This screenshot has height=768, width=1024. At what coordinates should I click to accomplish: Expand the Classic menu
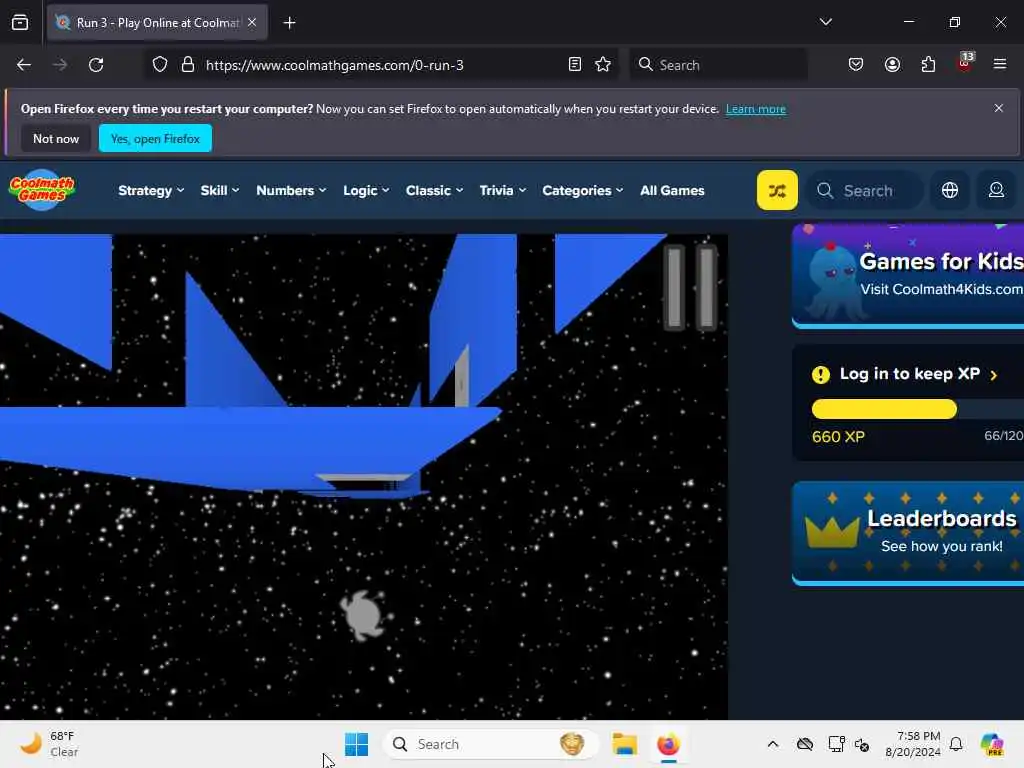(x=434, y=191)
